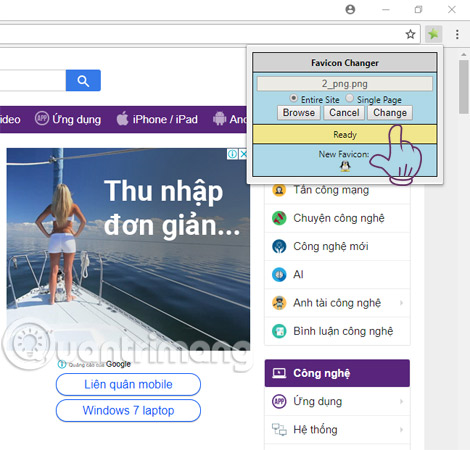The image size is (470, 450).
Task: Click the Apple logo icon in navbar
Action: pyautogui.click(x=122, y=118)
